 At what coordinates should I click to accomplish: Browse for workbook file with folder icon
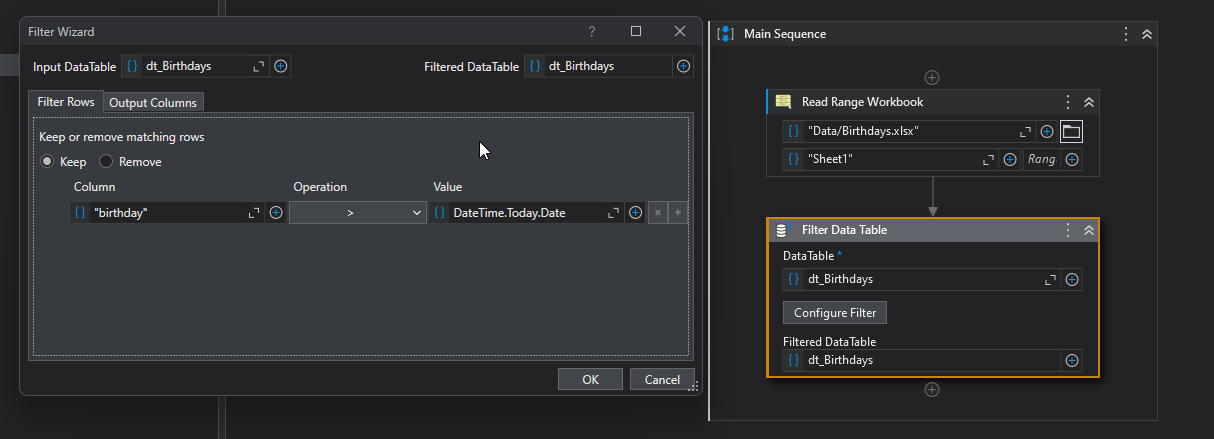coord(1071,131)
